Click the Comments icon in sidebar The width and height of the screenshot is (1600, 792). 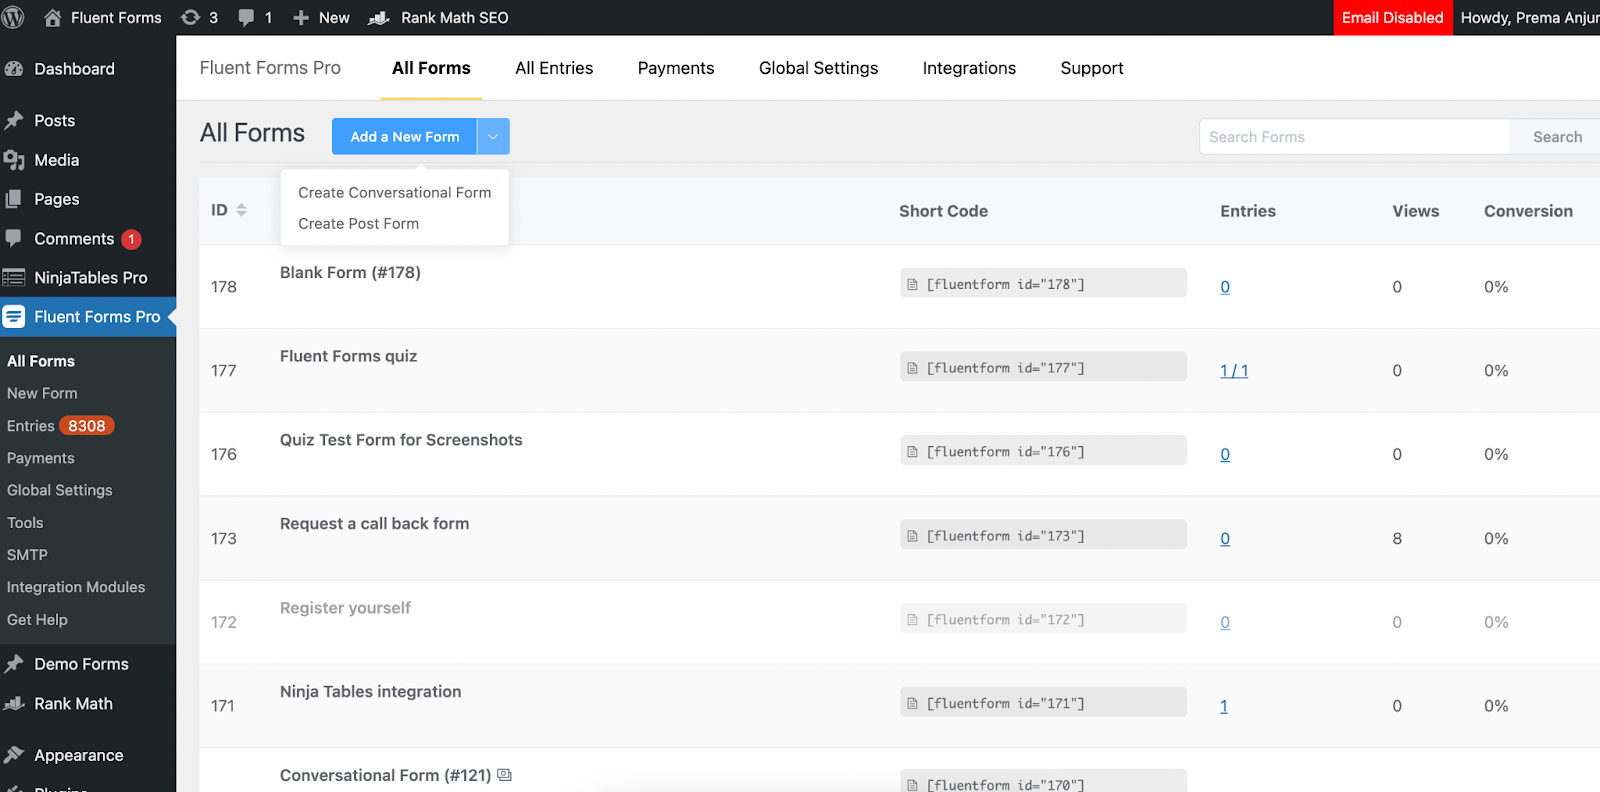pos(14,238)
